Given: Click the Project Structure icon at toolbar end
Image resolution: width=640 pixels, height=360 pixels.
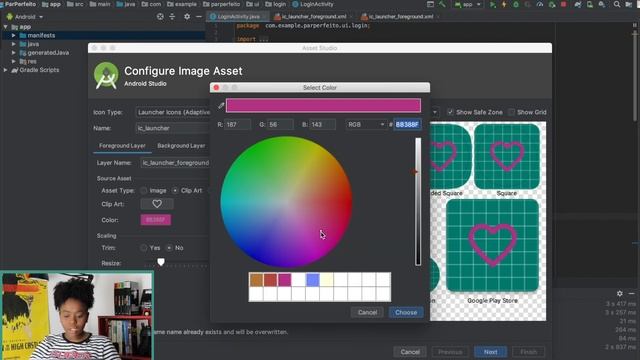Looking at the screenshot, I should point(629,4).
